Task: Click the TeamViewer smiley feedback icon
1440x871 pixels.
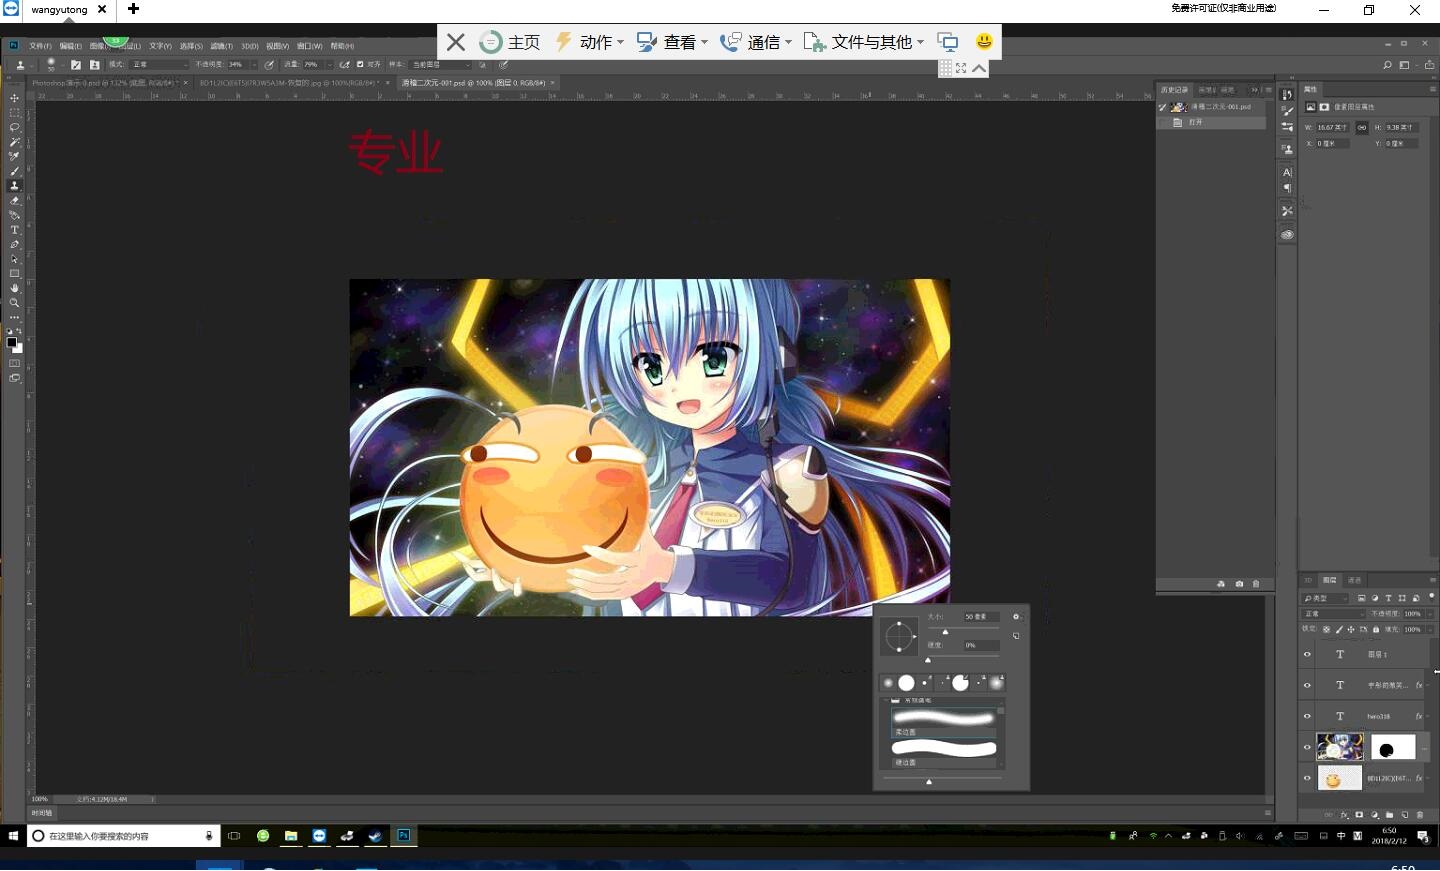Action: (984, 42)
